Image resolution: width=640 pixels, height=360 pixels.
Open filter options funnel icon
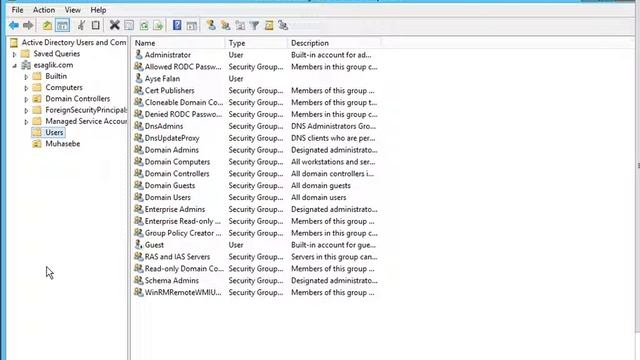pos(254,26)
